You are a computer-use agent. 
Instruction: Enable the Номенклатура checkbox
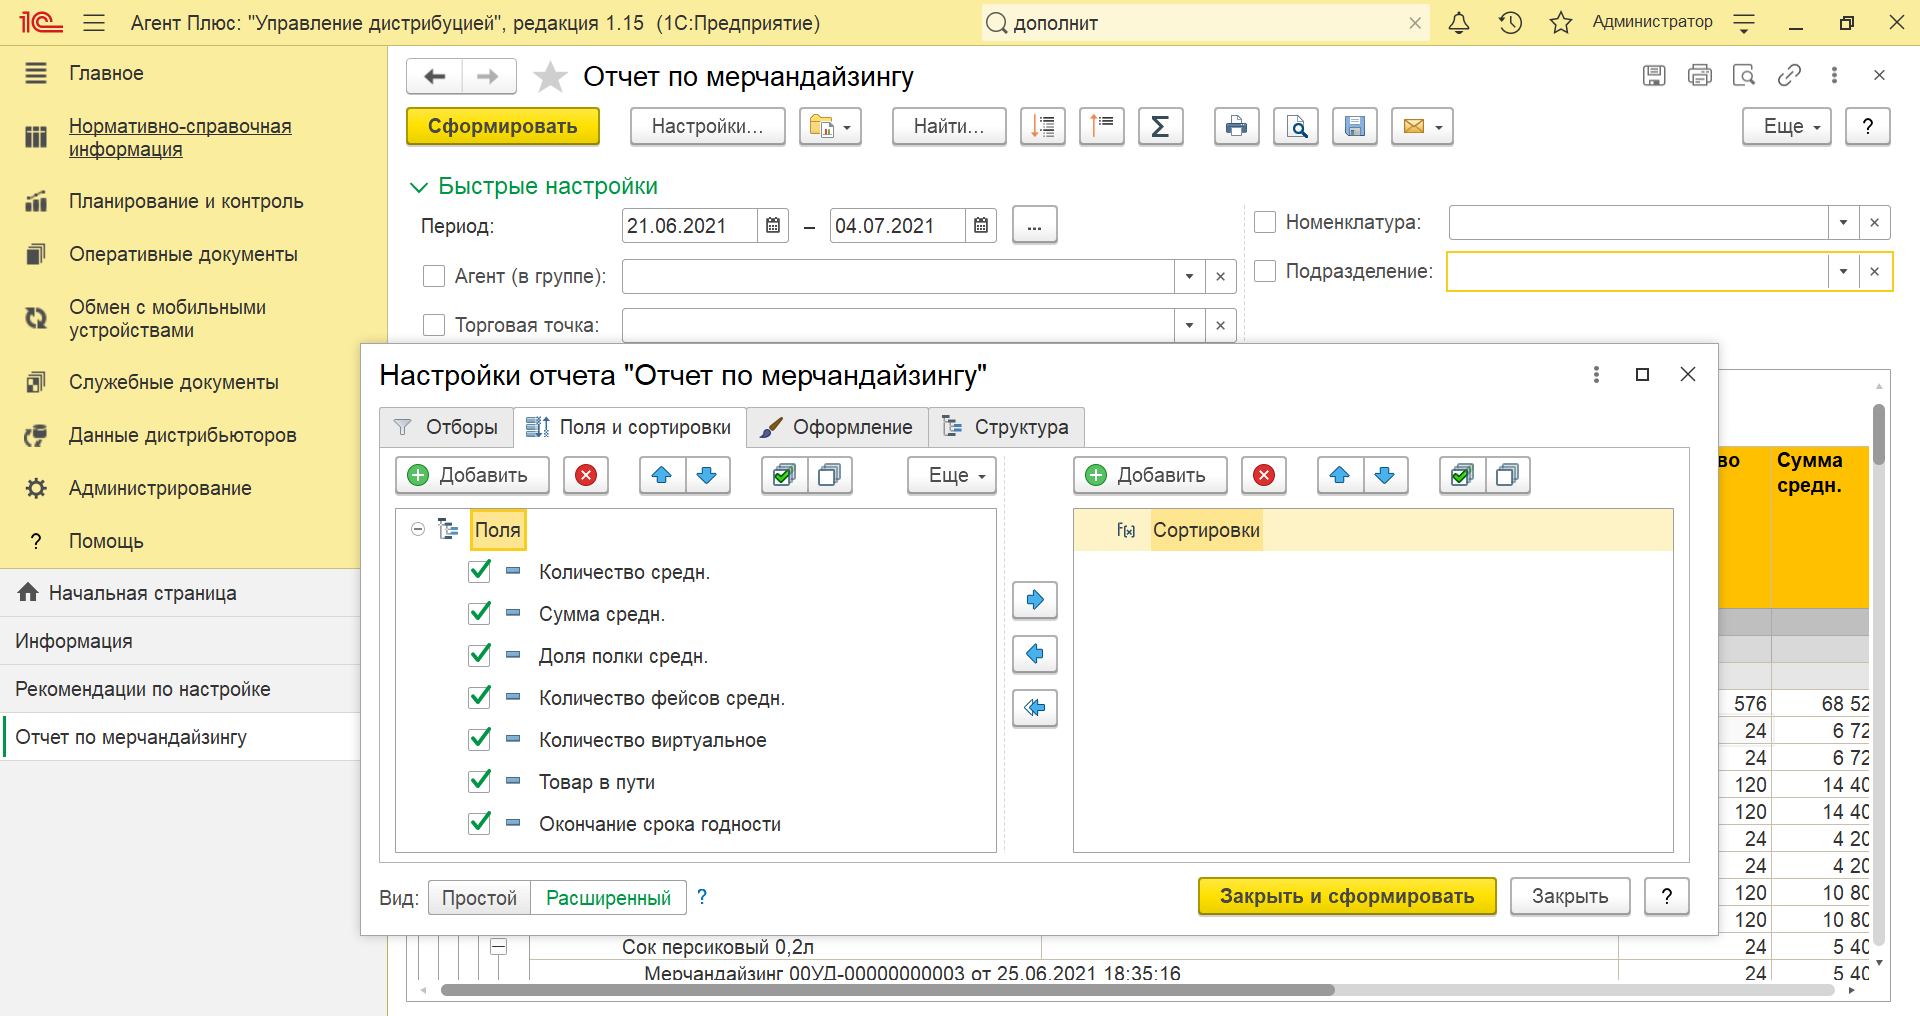pyautogui.click(x=1265, y=222)
